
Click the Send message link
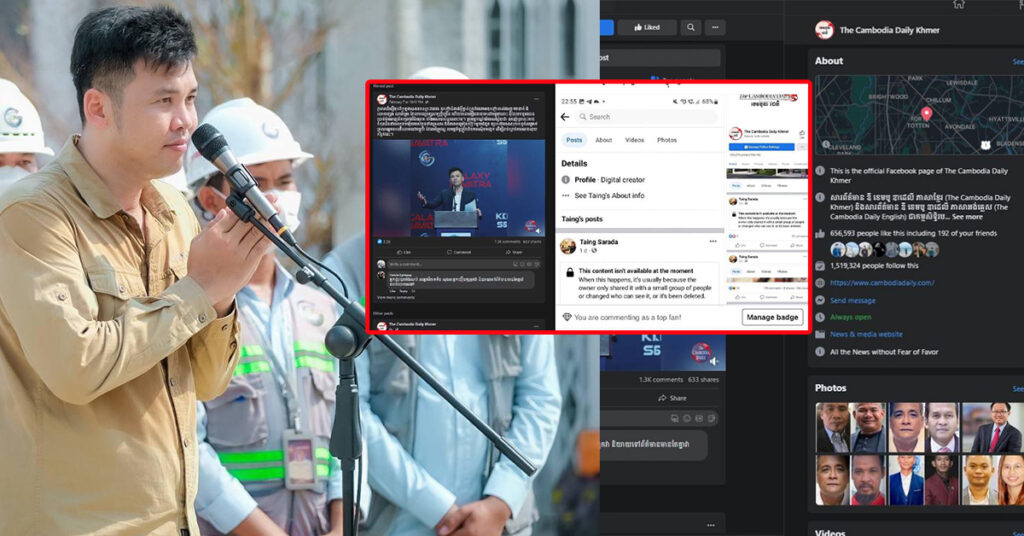(852, 300)
